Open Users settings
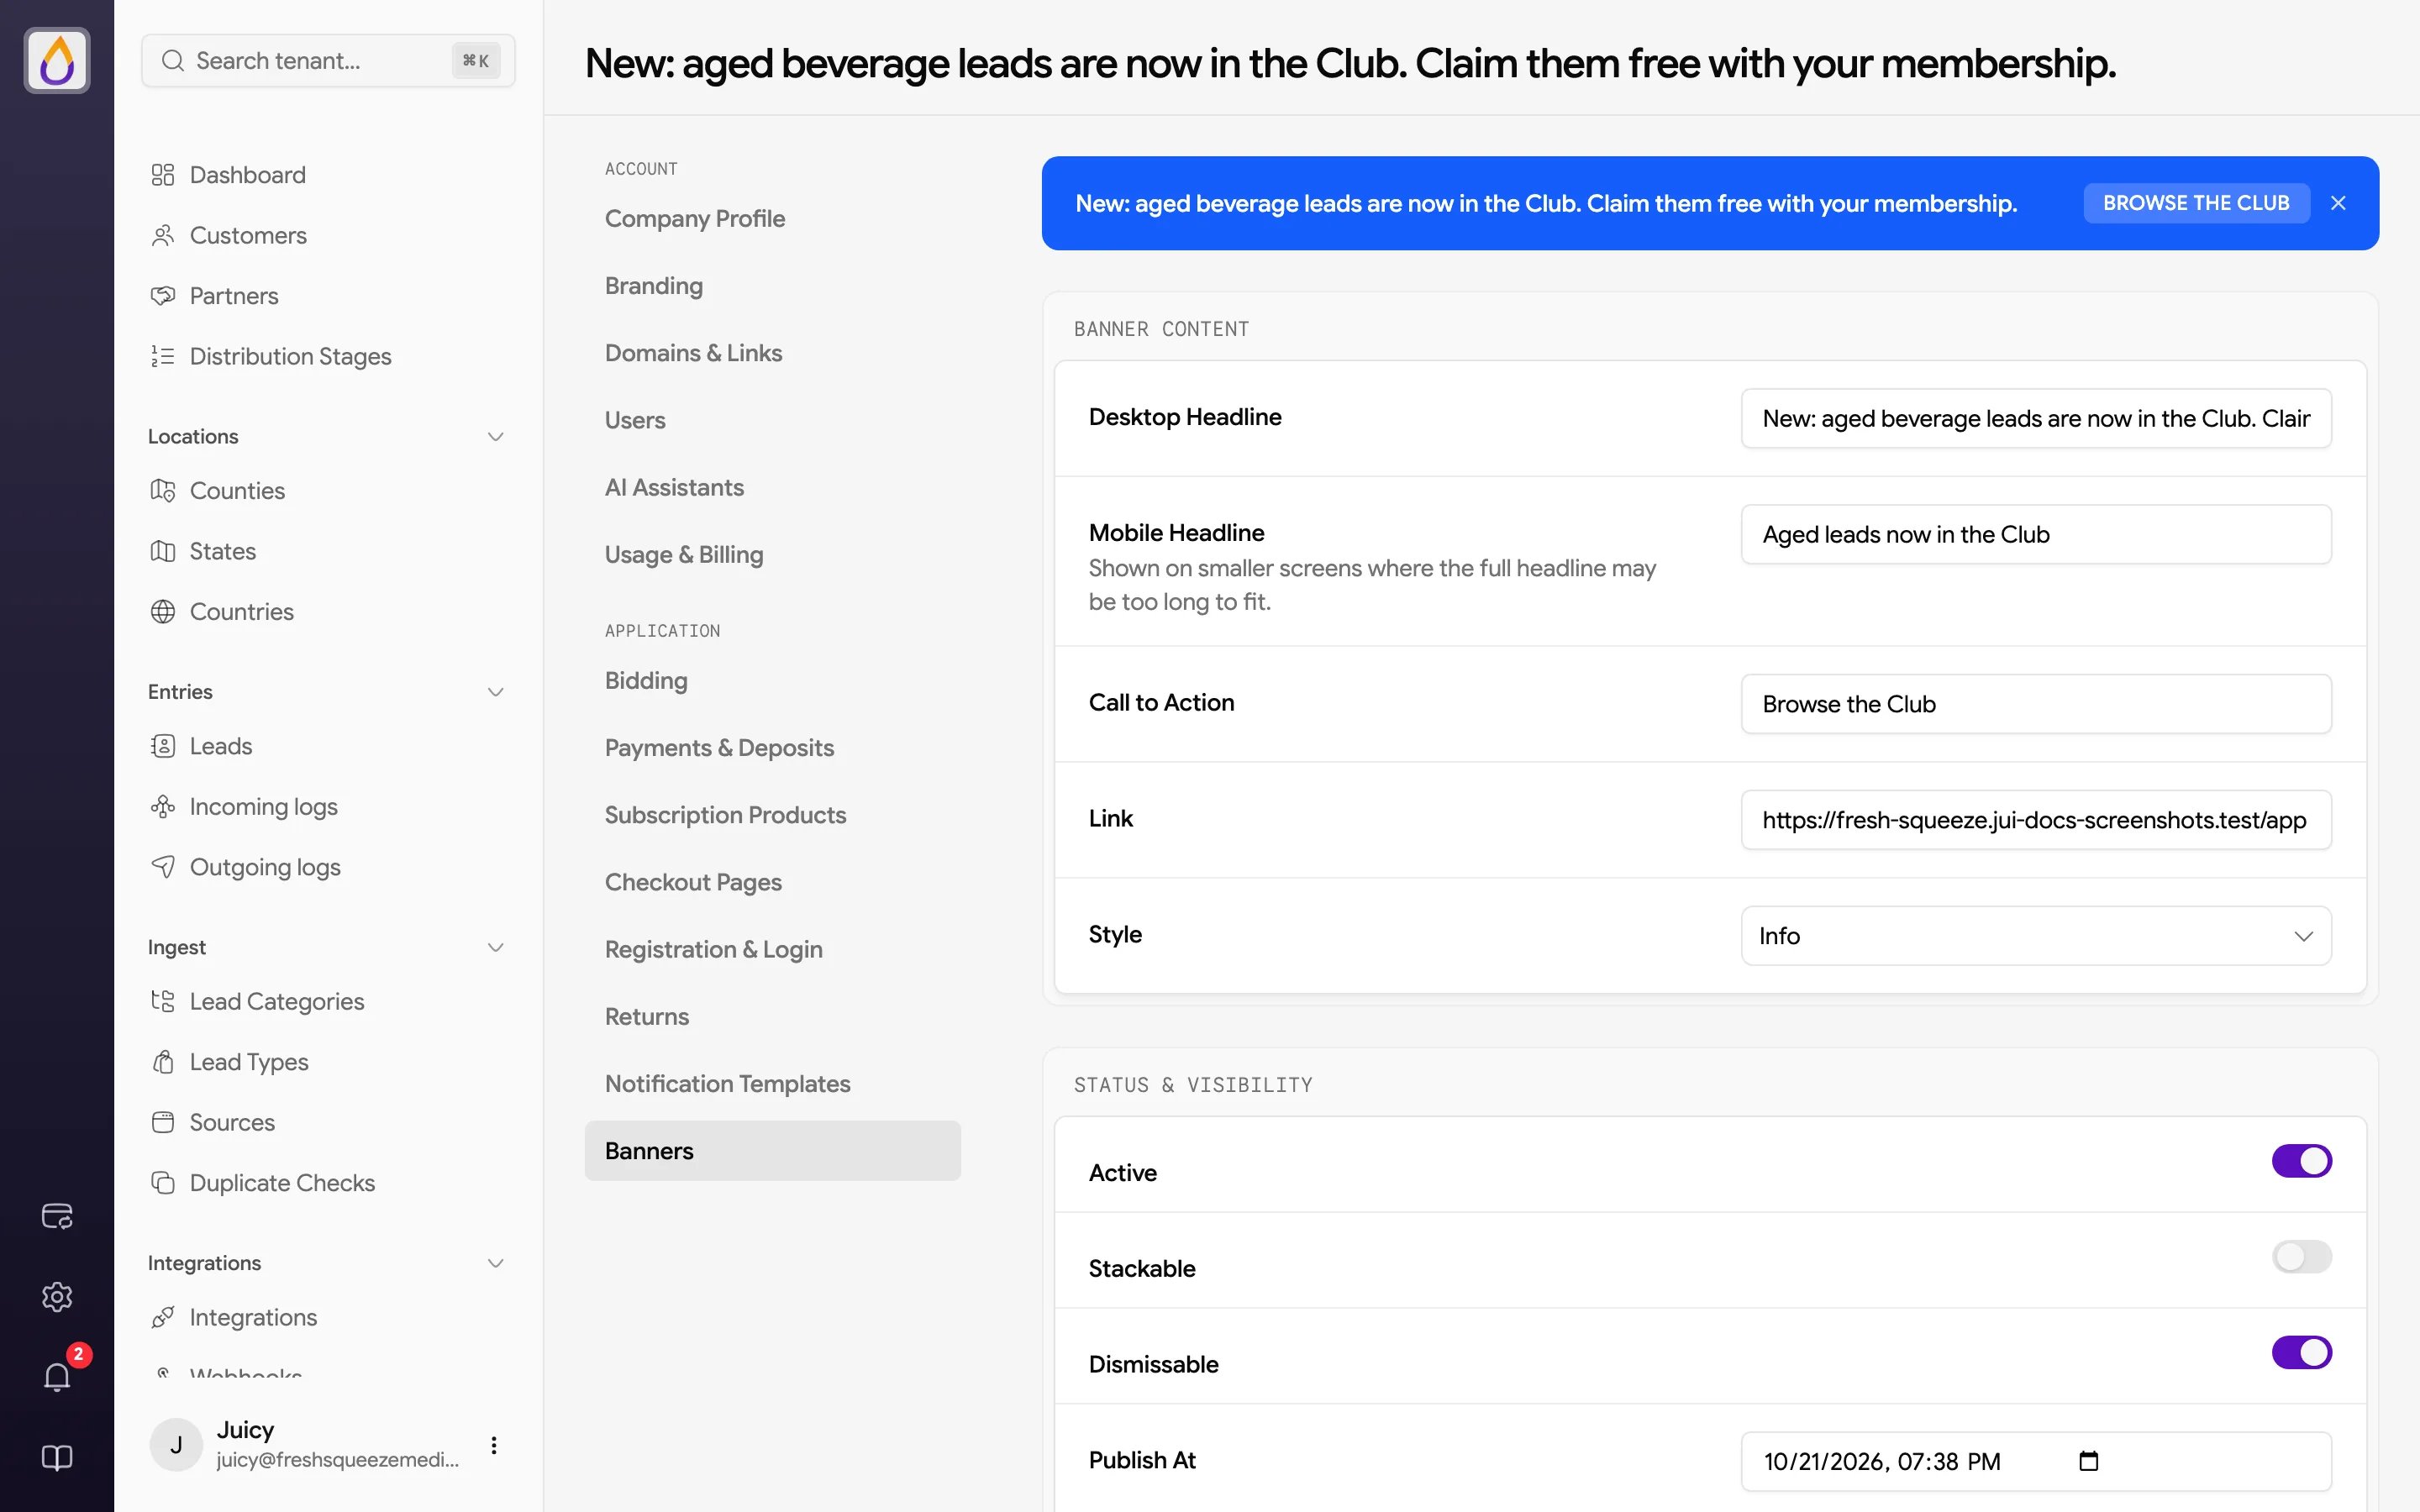Screen dimensions: 2420x1512 [x=635, y=421]
